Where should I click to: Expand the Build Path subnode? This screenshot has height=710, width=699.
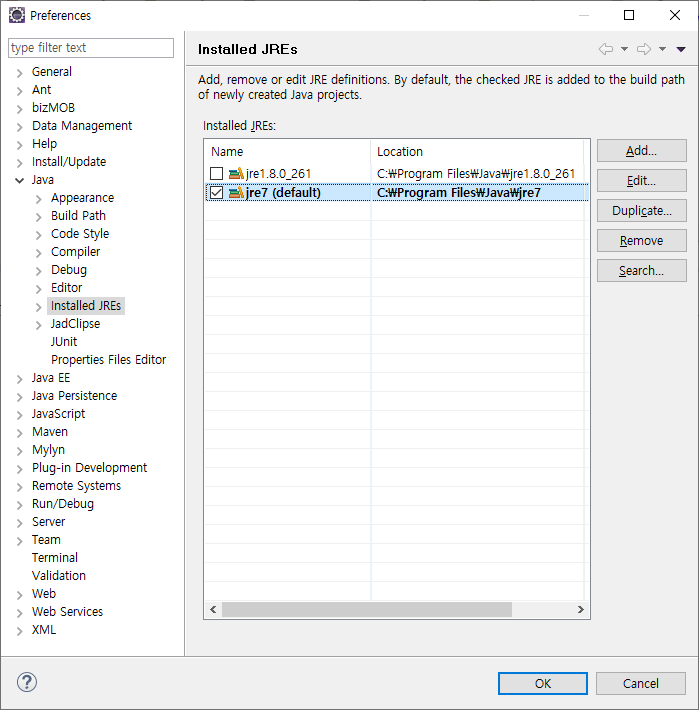39,217
